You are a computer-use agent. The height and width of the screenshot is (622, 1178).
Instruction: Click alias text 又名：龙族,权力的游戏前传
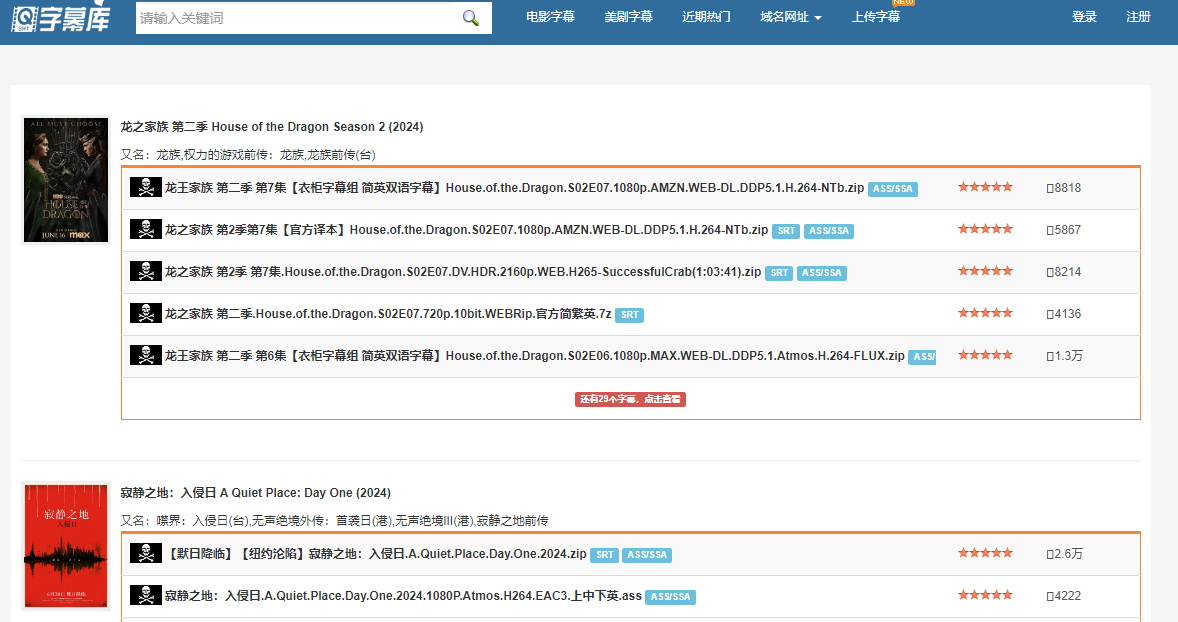tap(248, 155)
